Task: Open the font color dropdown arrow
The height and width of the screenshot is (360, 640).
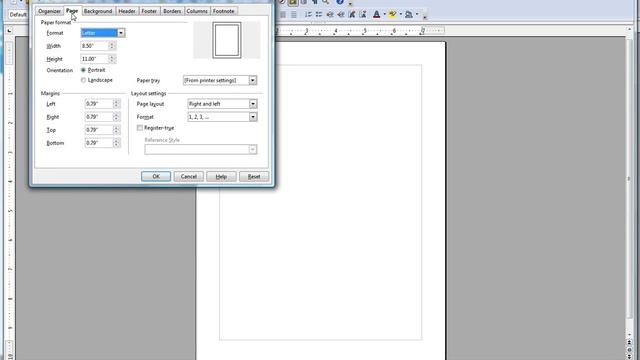Action: point(384,14)
